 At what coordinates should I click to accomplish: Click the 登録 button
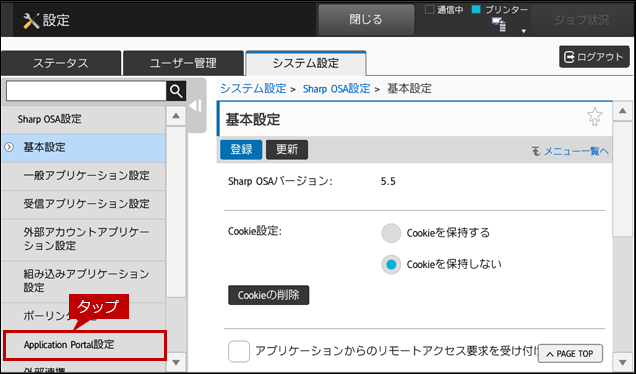point(241,150)
